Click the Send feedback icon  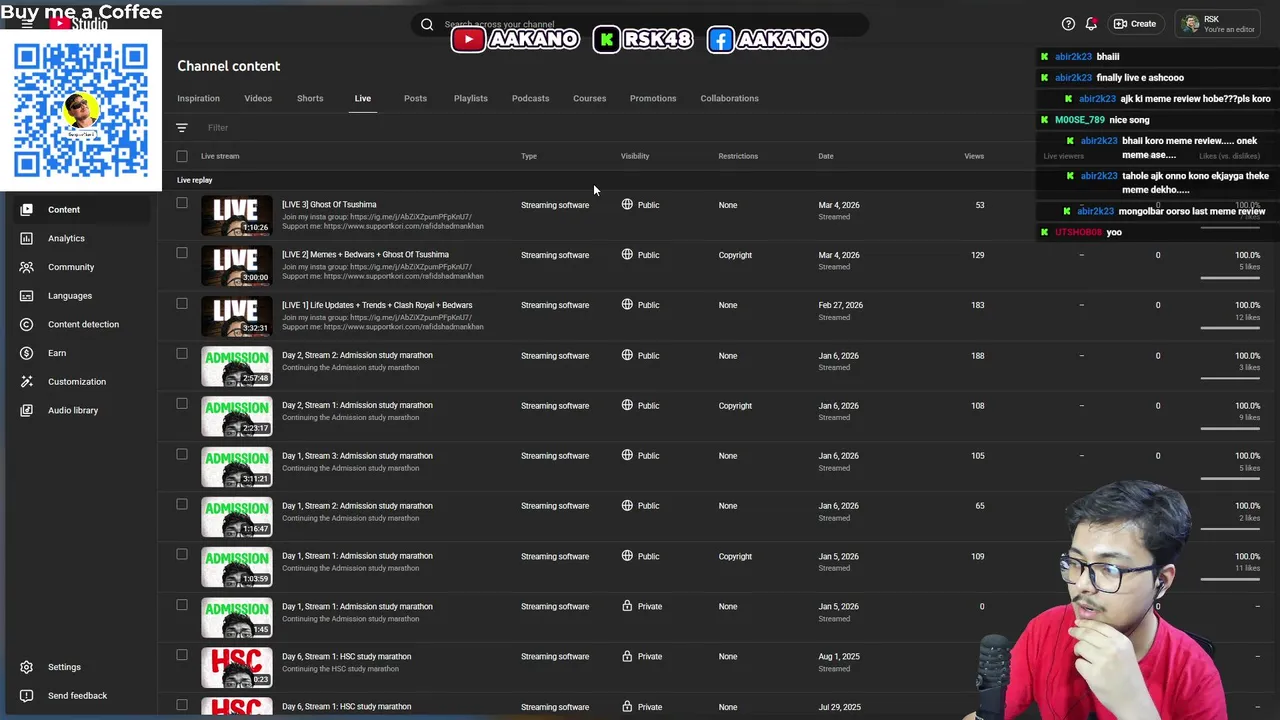(27, 695)
